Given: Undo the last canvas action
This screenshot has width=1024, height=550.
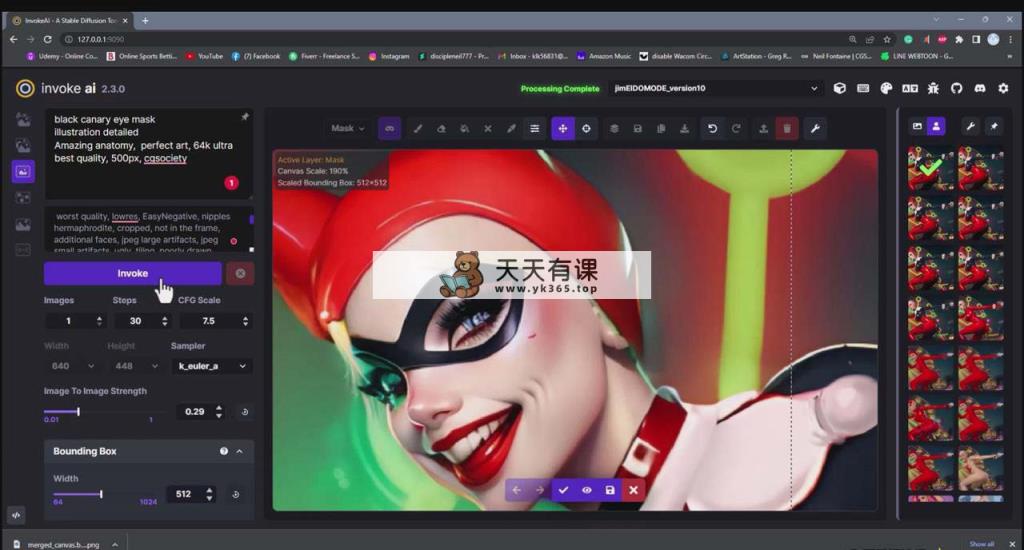Looking at the screenshot, I should [x=712, y=129].
